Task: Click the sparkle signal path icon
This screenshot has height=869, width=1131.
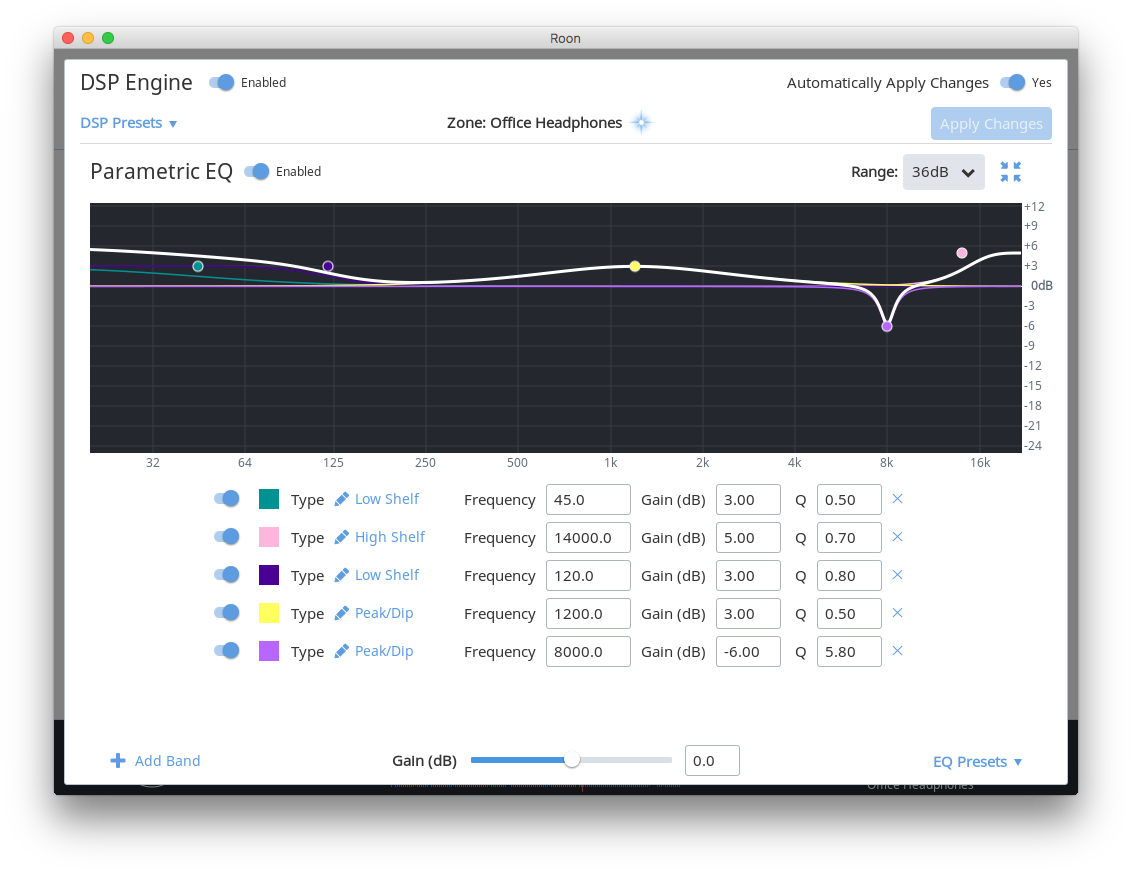Action: pyautogui.click(x=641, y=123)
